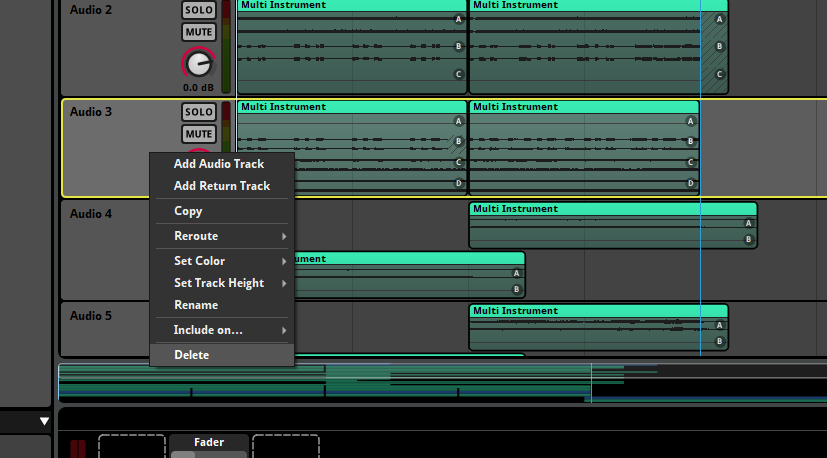Select Add Return Track menu entry

click(222, 186)
